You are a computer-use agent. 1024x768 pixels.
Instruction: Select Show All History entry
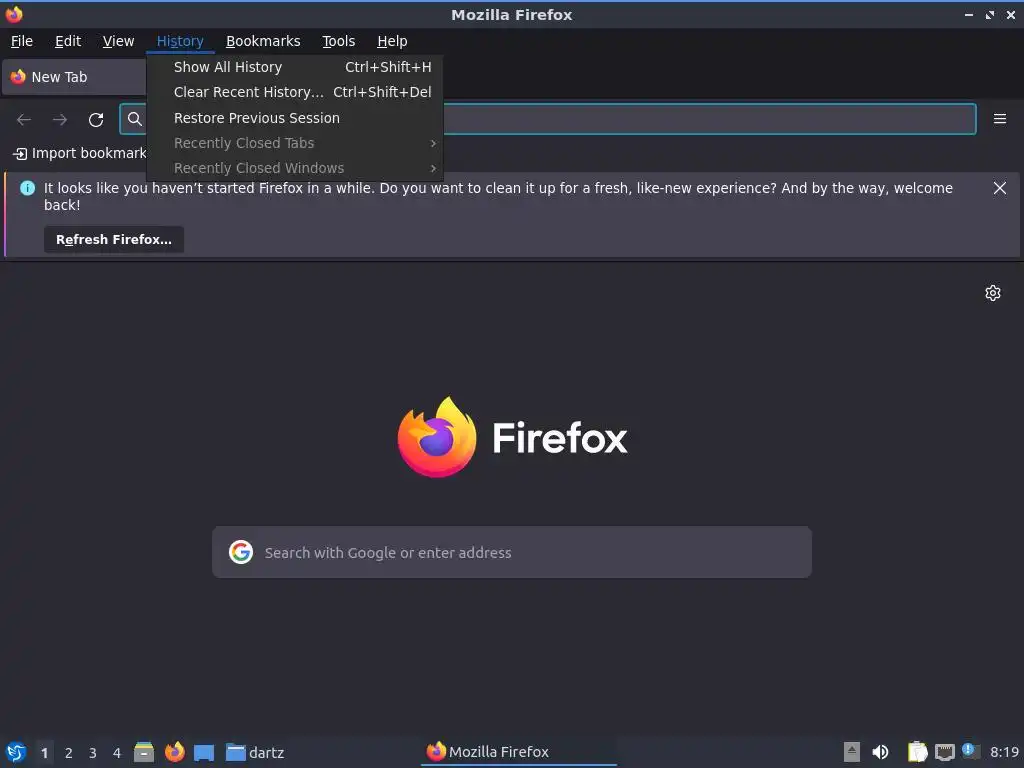pyautogui.click(x=295, y=67)
